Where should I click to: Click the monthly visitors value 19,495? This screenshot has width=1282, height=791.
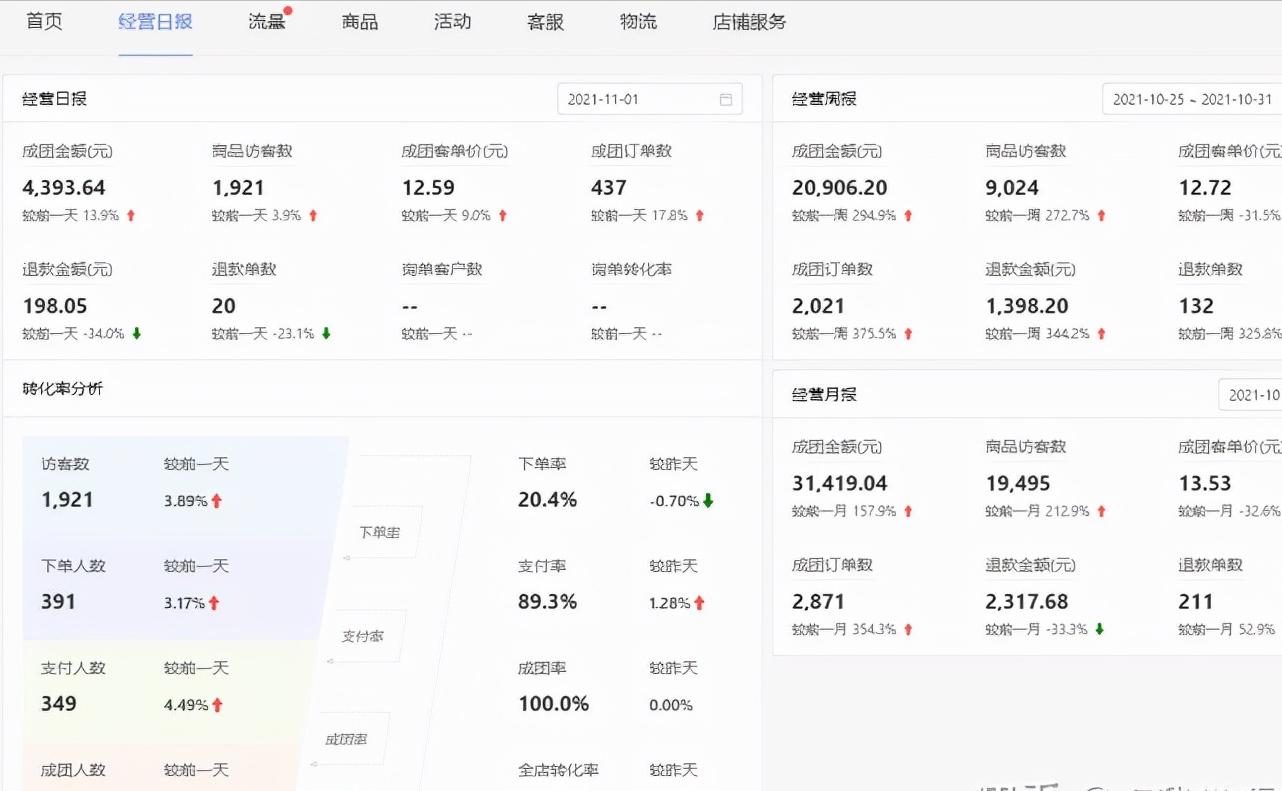coord(1018,483)
